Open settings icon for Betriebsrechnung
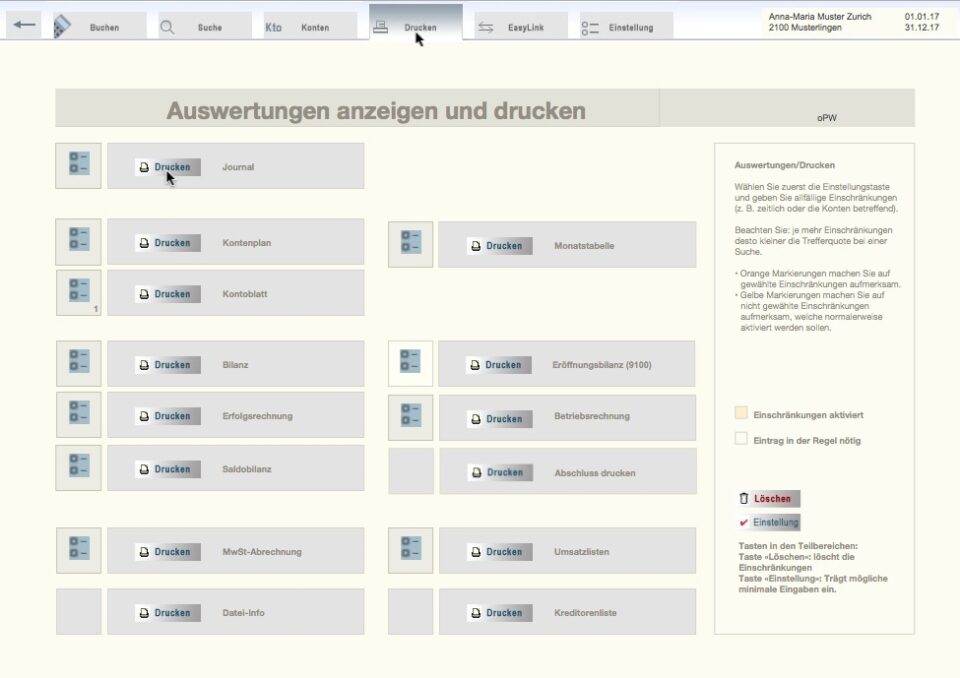Image resolution: width=960 pixels, height=678 pixels. pos(410,418)
